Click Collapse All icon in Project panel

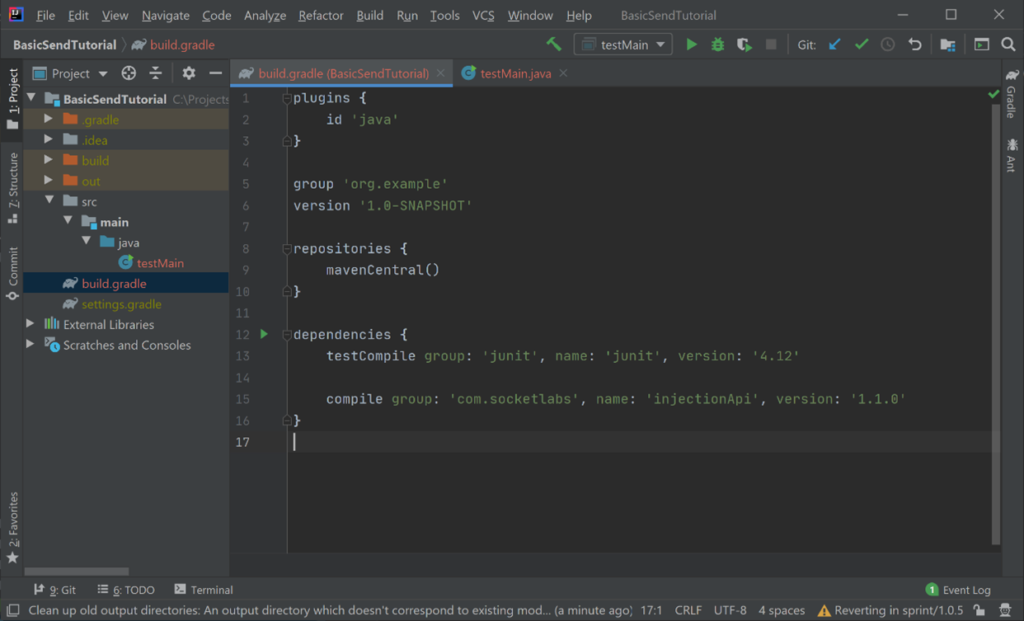coord(155,73)
